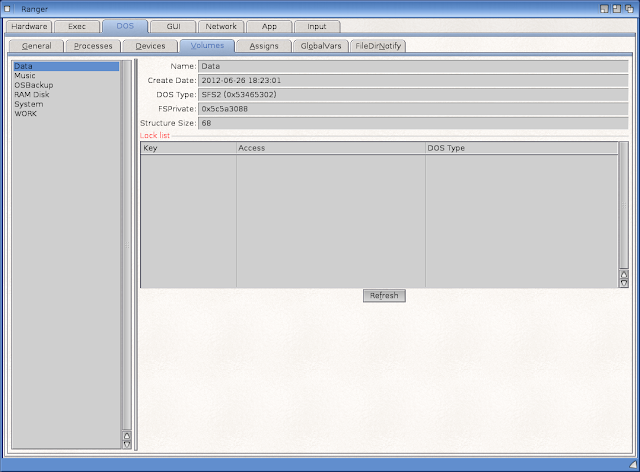640x472 pixels.
Task: Choose the OSBackup volume entry
Action: [33, 85]
